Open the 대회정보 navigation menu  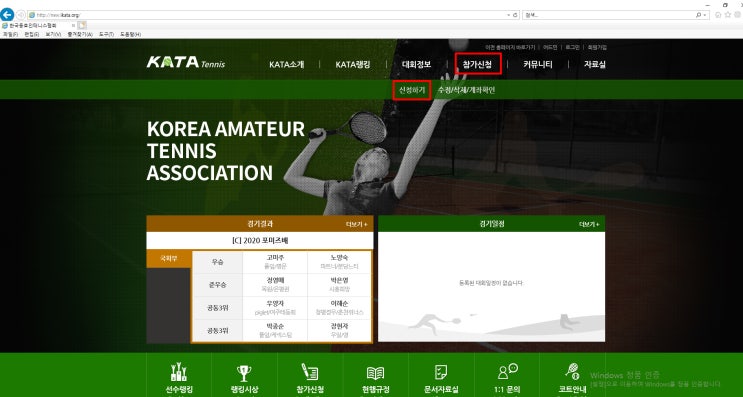(417, 64)
